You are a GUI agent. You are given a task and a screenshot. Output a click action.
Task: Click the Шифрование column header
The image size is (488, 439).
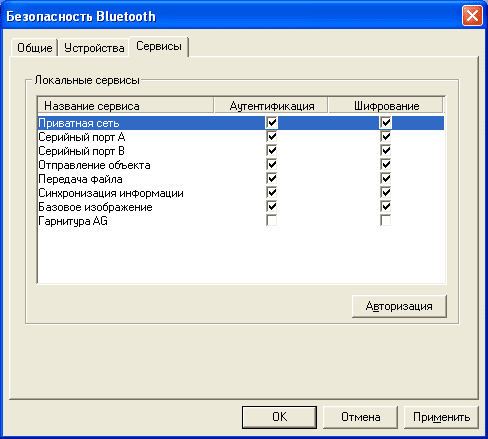pyautogui.click(x=386, y=106)
